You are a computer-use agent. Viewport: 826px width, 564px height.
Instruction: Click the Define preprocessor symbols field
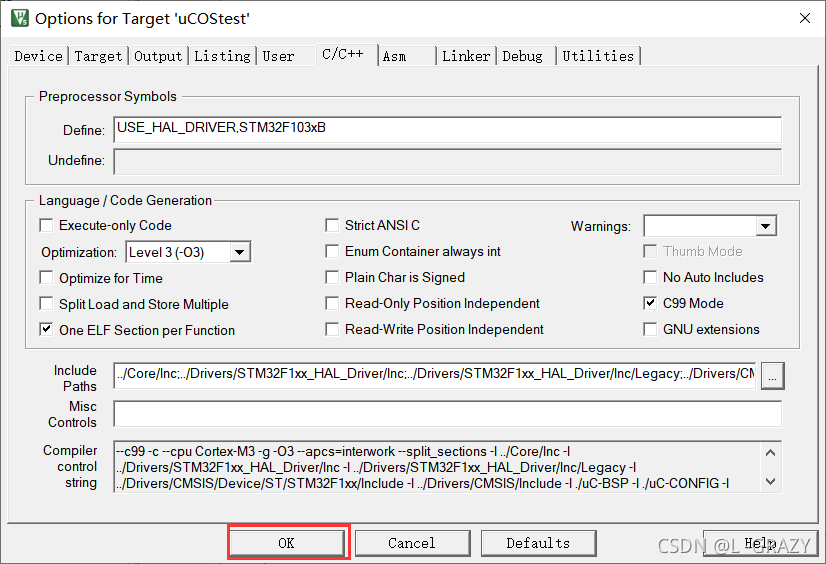447,130
